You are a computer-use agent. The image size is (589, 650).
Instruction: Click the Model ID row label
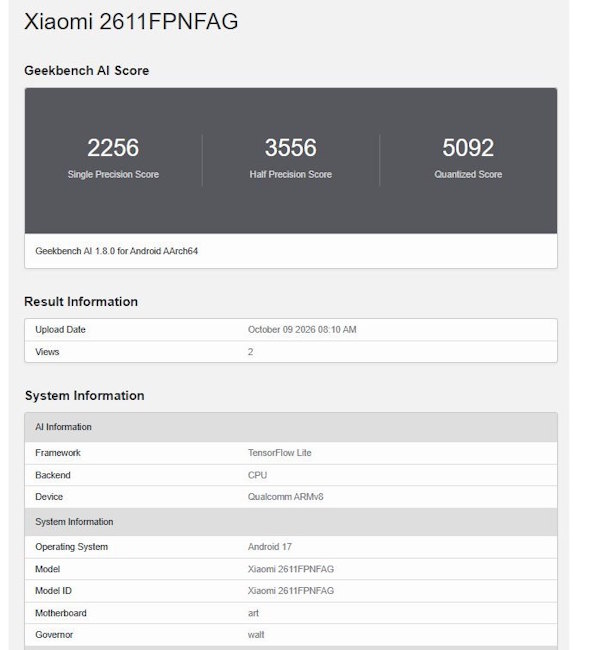[x=53, y=591]
